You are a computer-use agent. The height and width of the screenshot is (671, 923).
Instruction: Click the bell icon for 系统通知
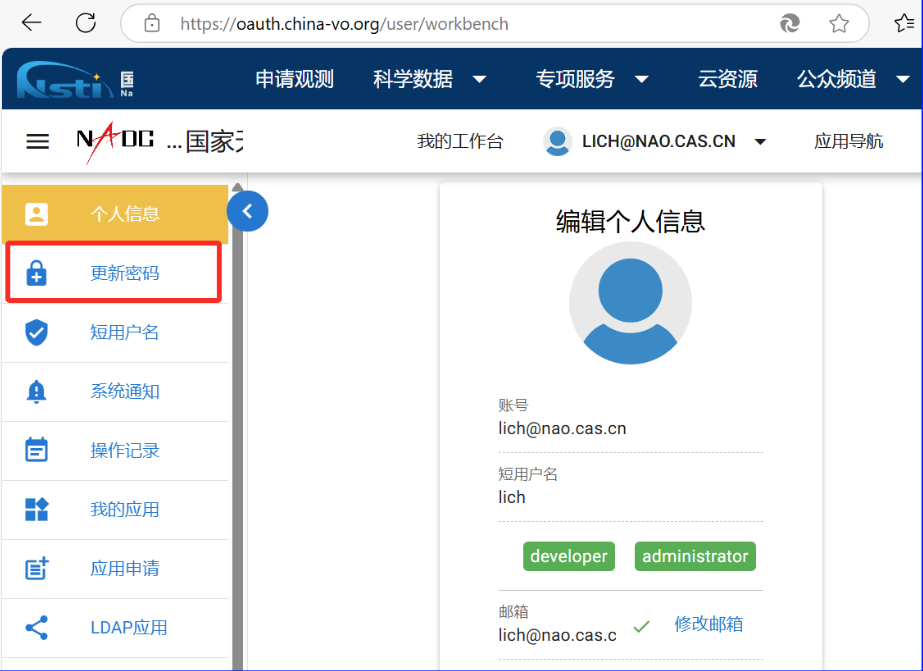[x=36, y=392]
